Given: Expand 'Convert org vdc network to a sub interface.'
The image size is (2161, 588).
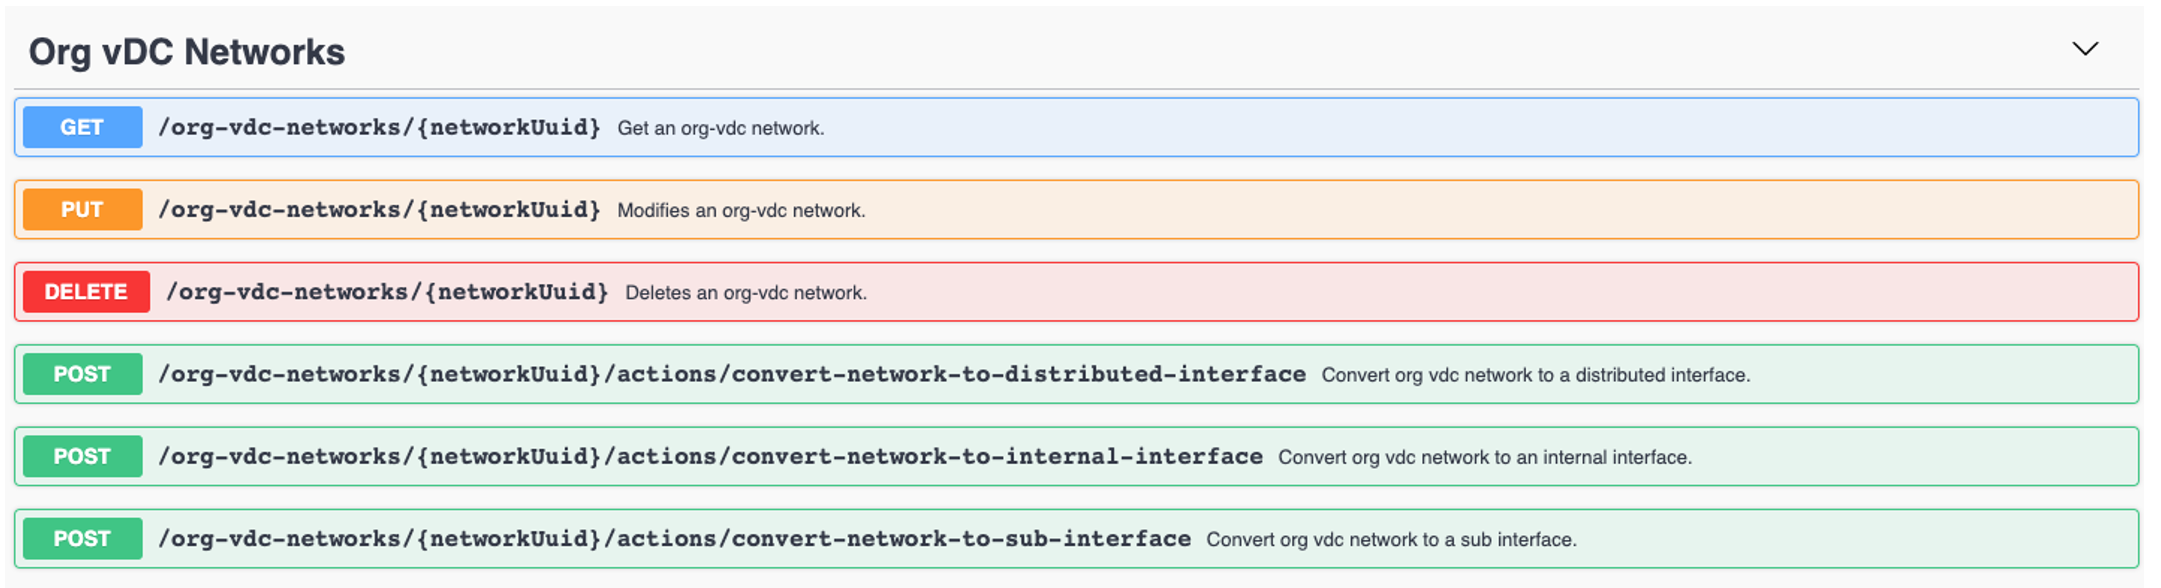Looking at the screenshot, I should click(x=1390, y=540).
